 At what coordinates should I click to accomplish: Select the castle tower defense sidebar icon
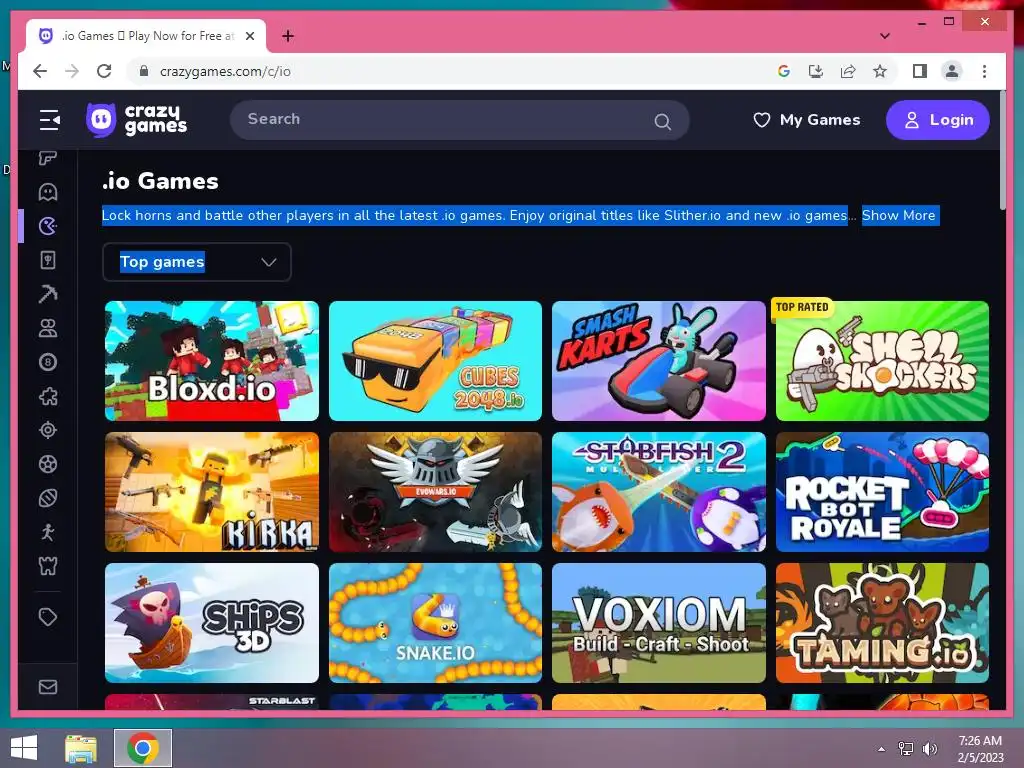click(x=48, y=566)
